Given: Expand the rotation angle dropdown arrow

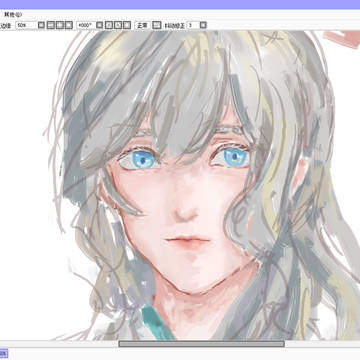Looking at the screenshot, I should point(99,25).
